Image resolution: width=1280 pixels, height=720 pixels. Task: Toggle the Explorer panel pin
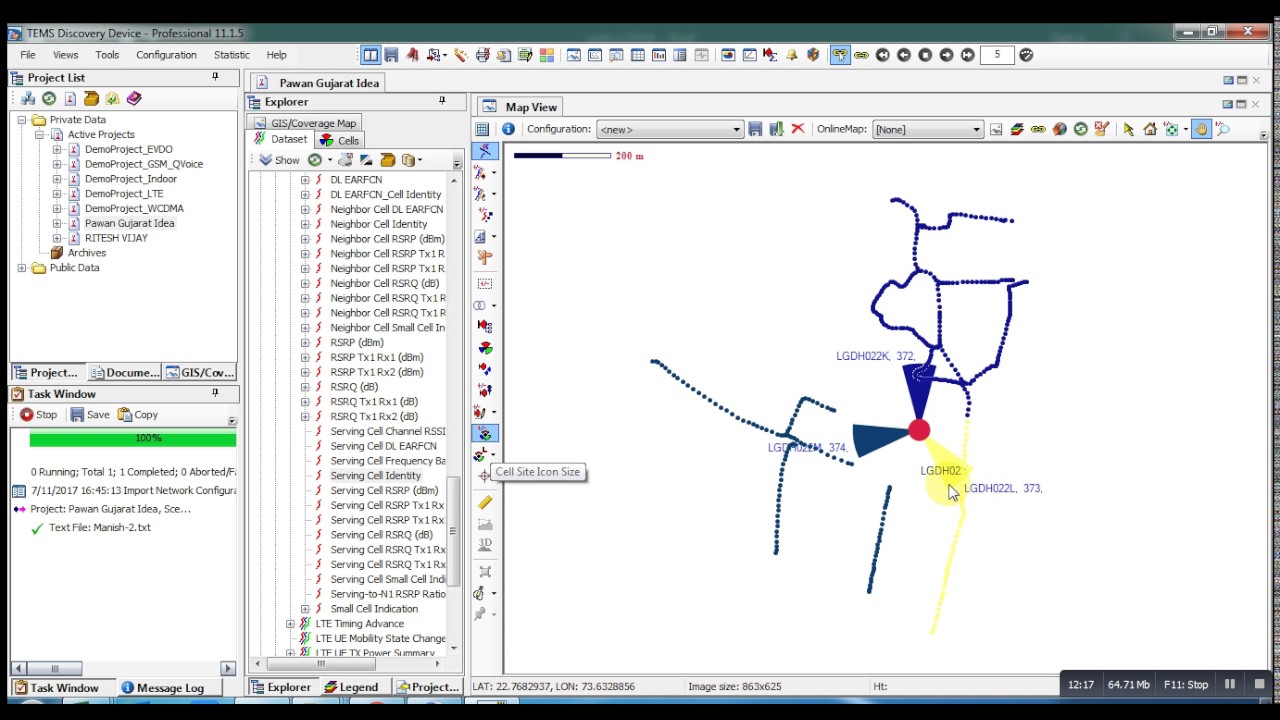tap(441, 101)
